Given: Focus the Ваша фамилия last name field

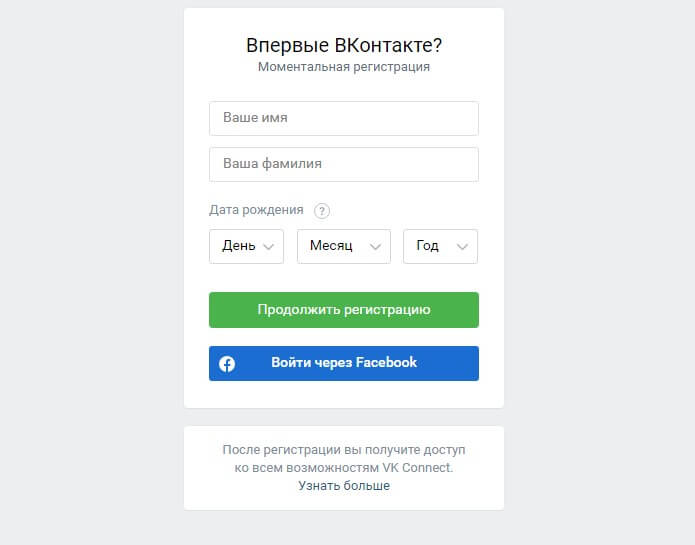Looking at the screenshot, I should point(344,164).
